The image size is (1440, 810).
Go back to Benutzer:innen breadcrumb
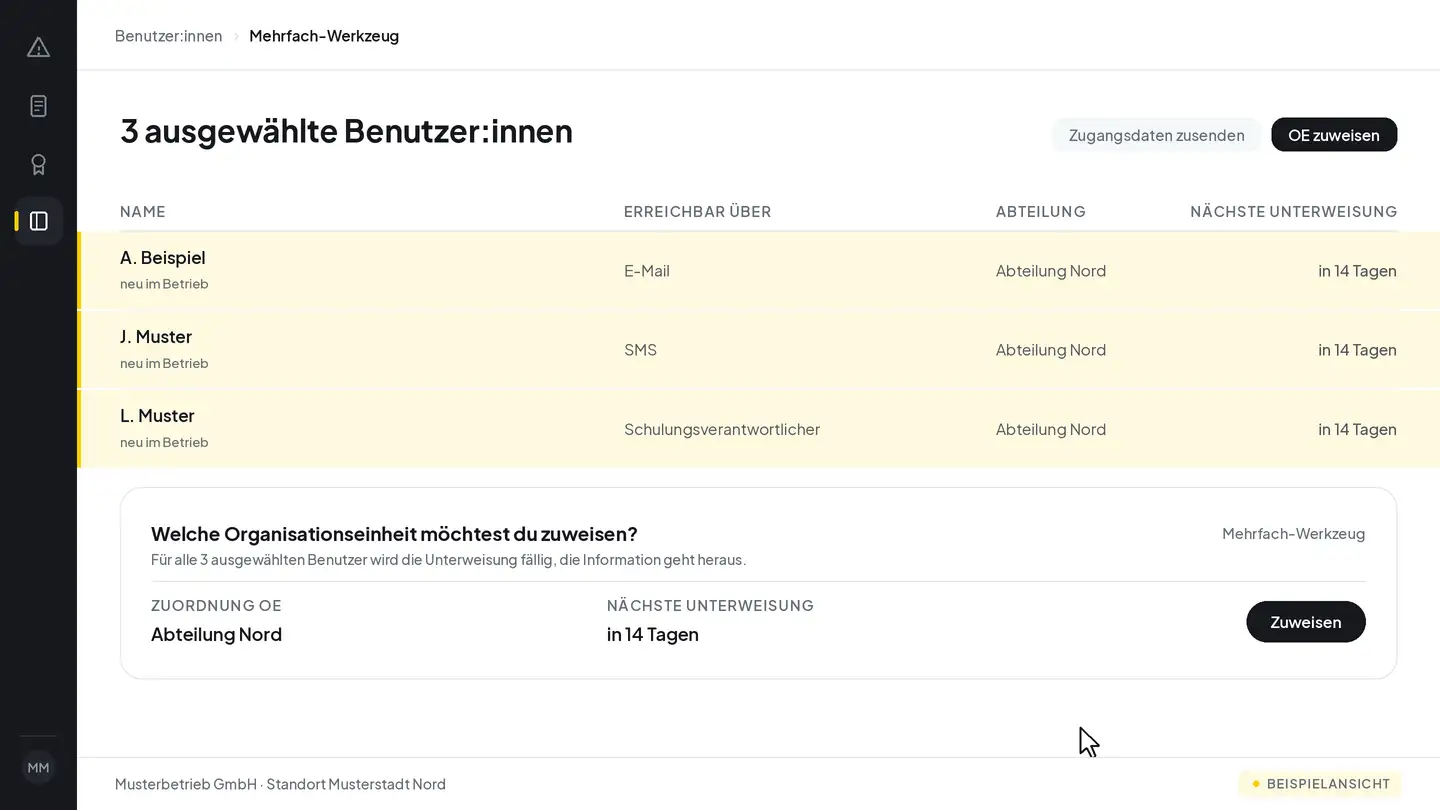pos(168,36)
